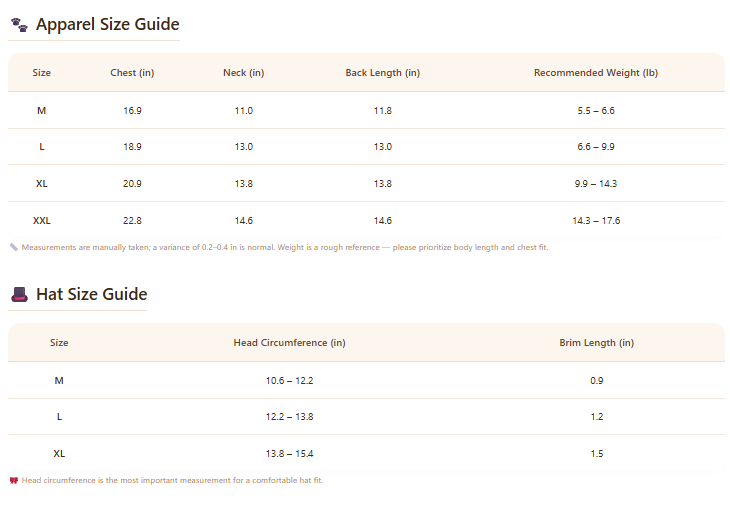Click the top hat icon beside Hat Size Guide
Viewport: 730px width, 506px height.
(x=19, y=295)
